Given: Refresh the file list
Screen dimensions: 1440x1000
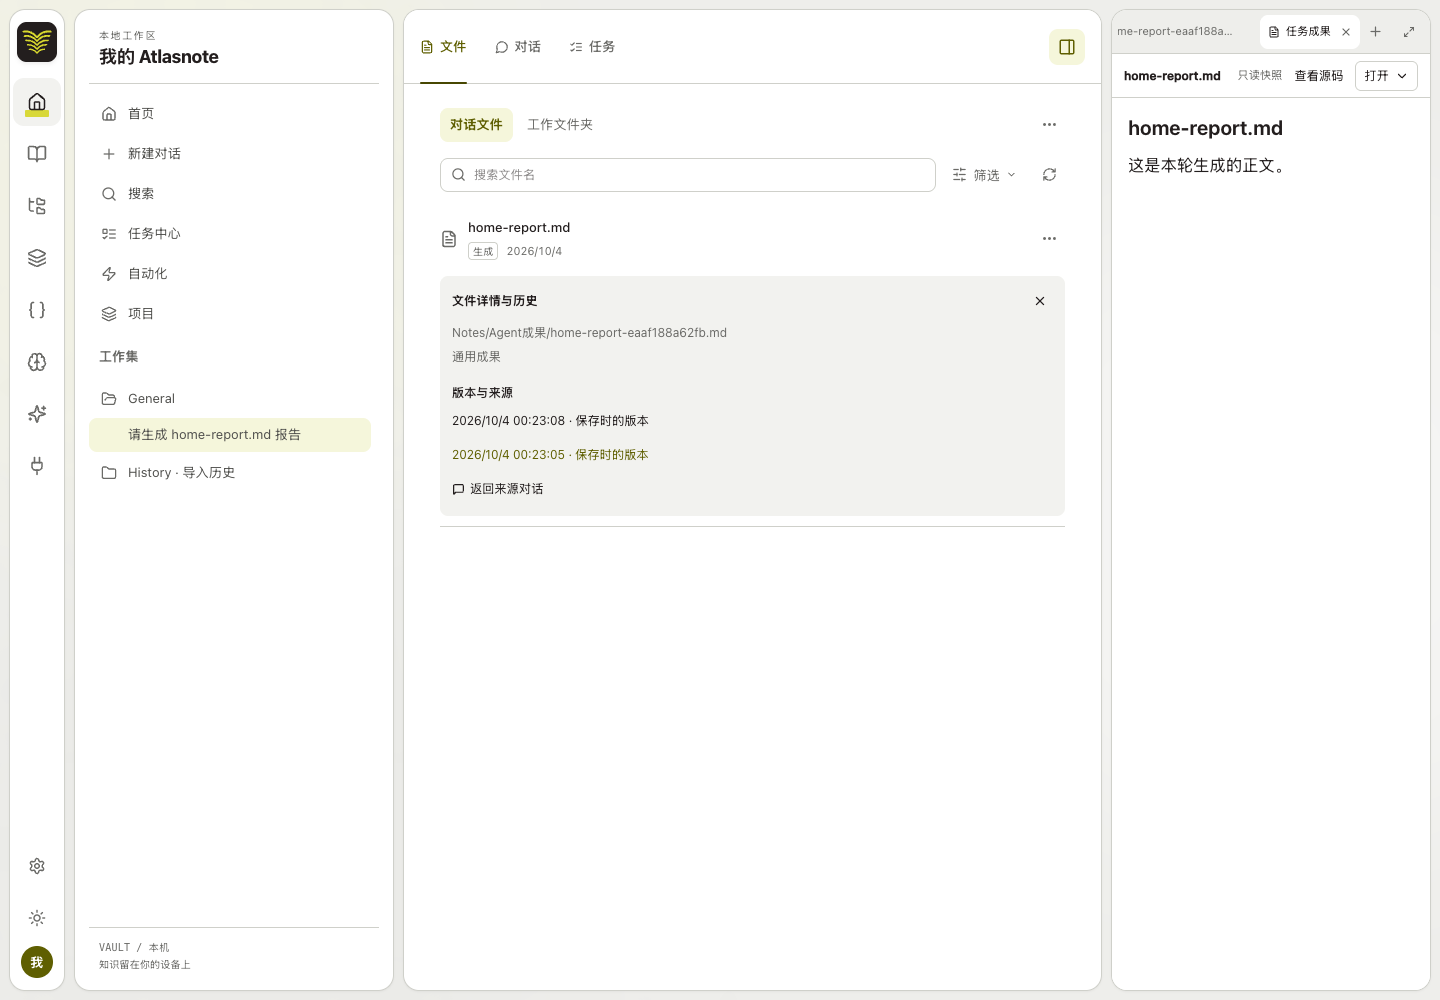Looking at the screenshot, I should 1049,175.
